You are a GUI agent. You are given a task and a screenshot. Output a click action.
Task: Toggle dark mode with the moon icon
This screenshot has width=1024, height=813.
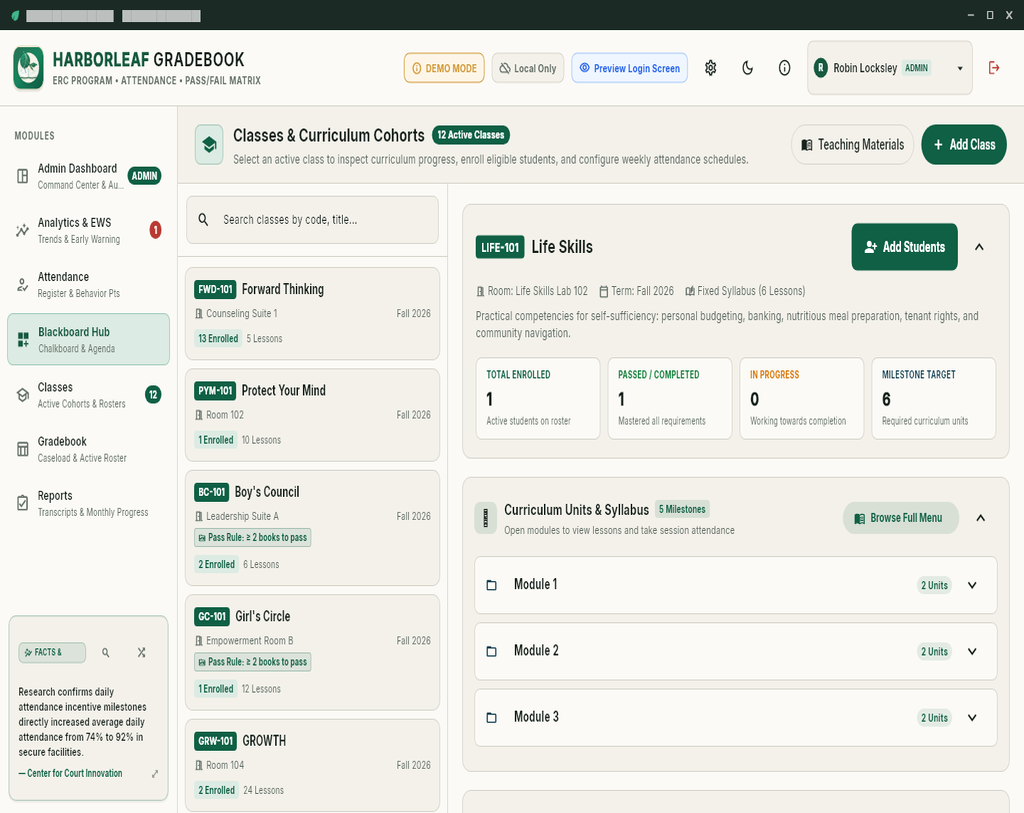point(748,68)
